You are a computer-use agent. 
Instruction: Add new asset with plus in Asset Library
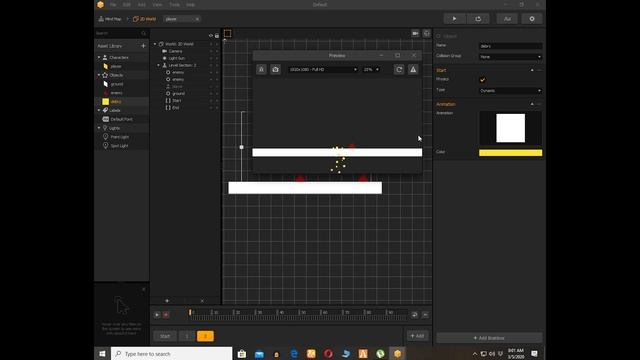[x=143, y=46]
